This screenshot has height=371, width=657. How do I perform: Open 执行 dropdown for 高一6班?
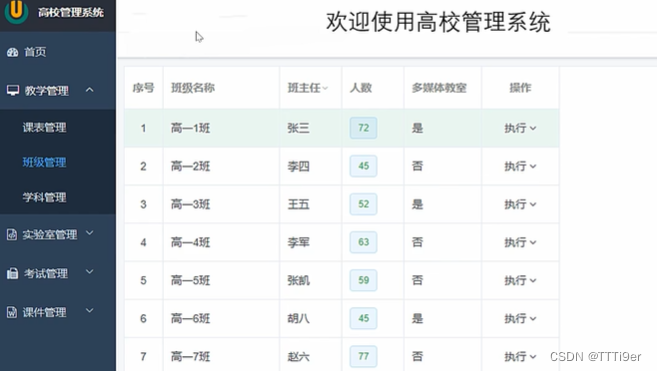tap(520, 318)
